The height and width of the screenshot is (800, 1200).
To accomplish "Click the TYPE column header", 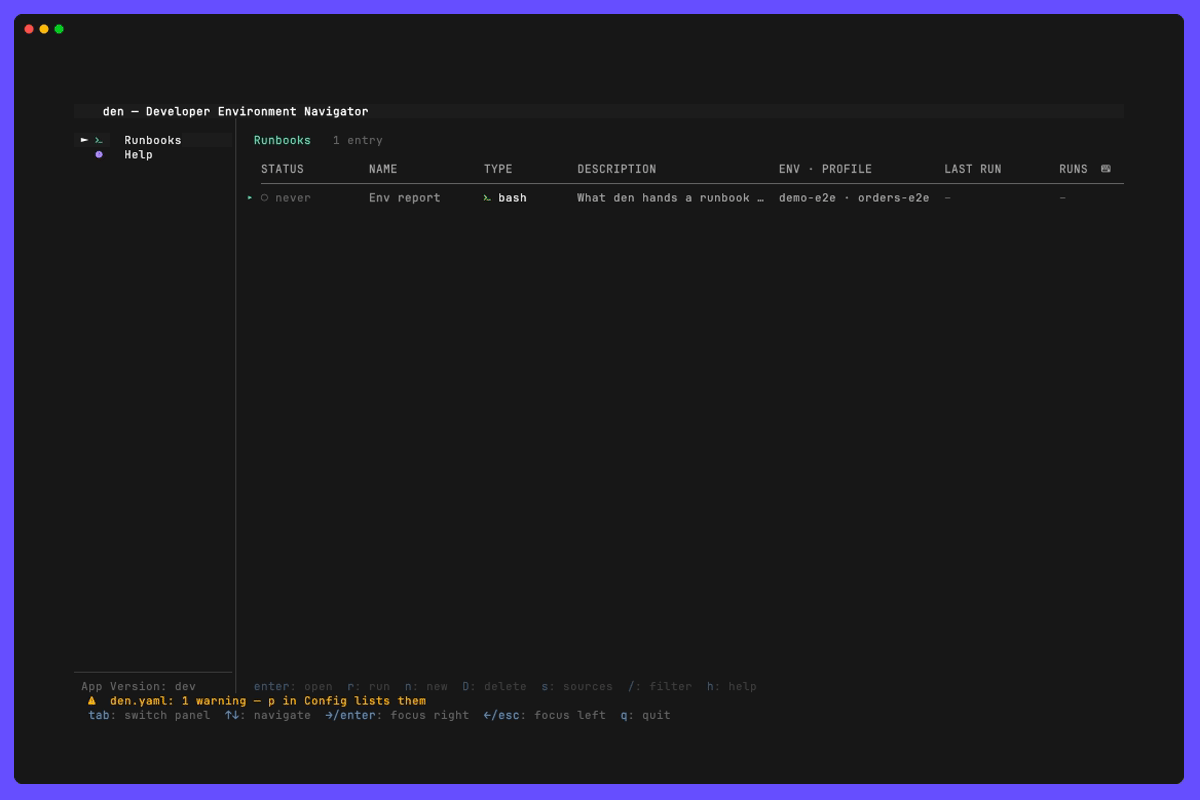I will tap(498, 169).
